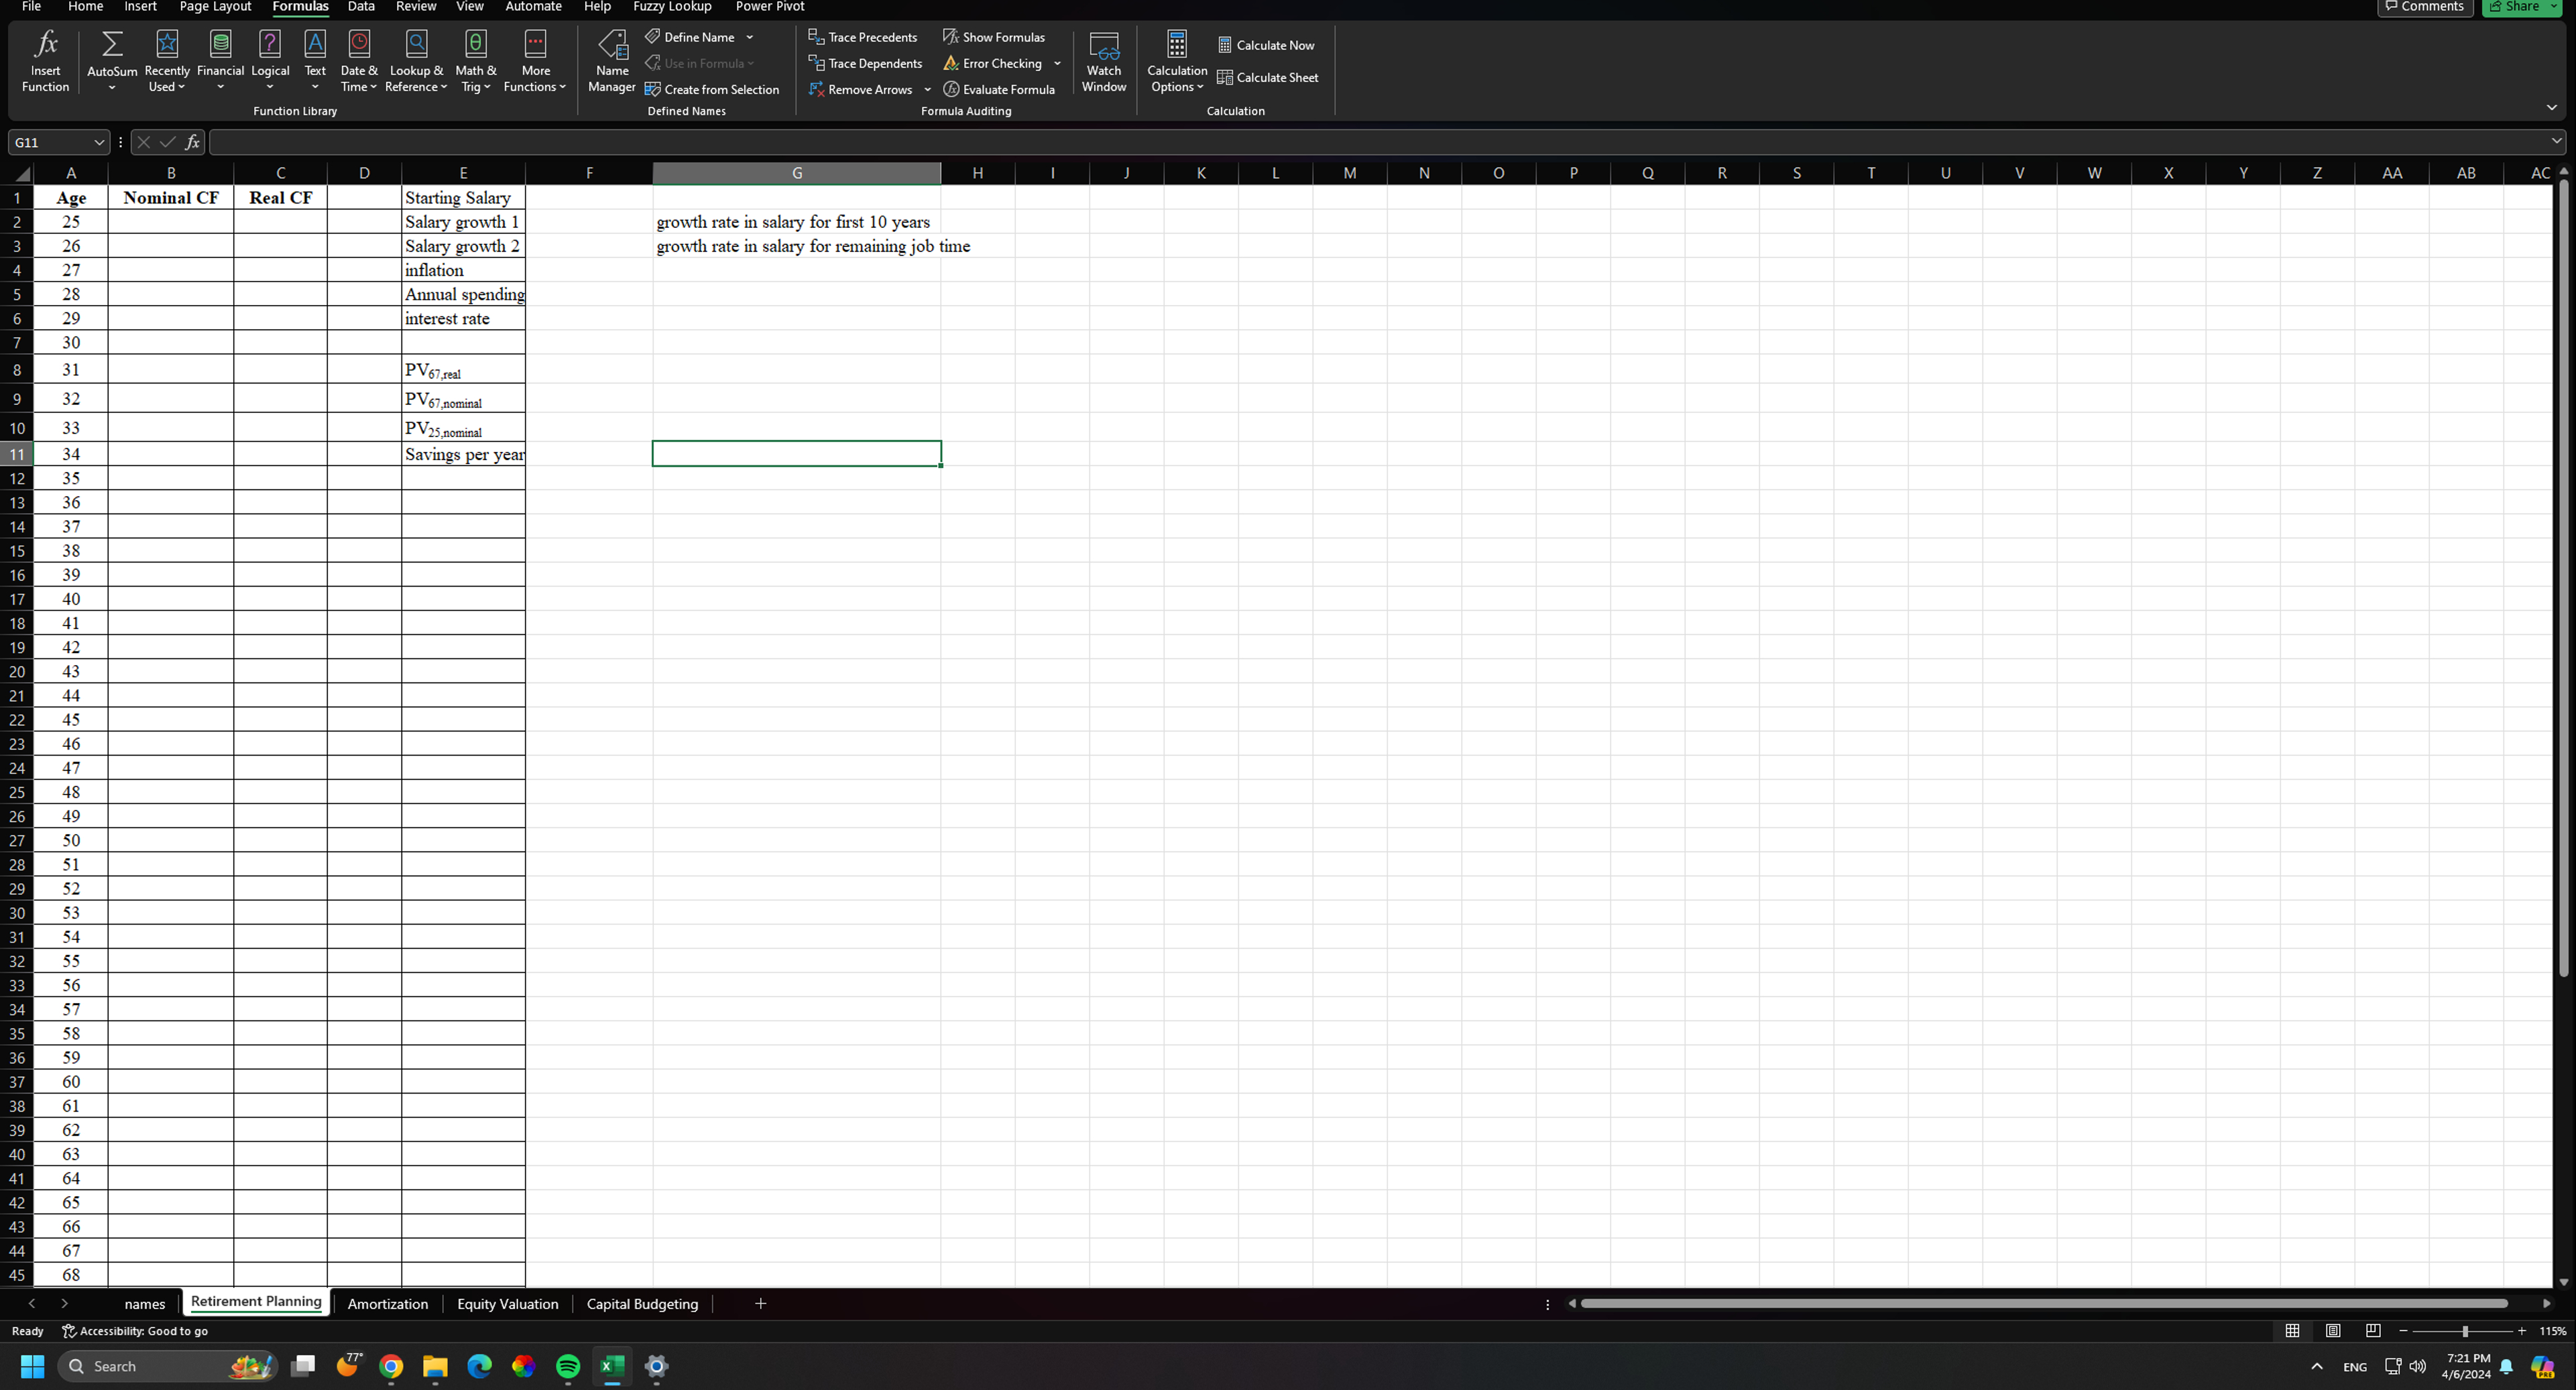The image size is (2576, 1390).
Task: Open Chrome from the taskbar
Action: point(391,1366)
